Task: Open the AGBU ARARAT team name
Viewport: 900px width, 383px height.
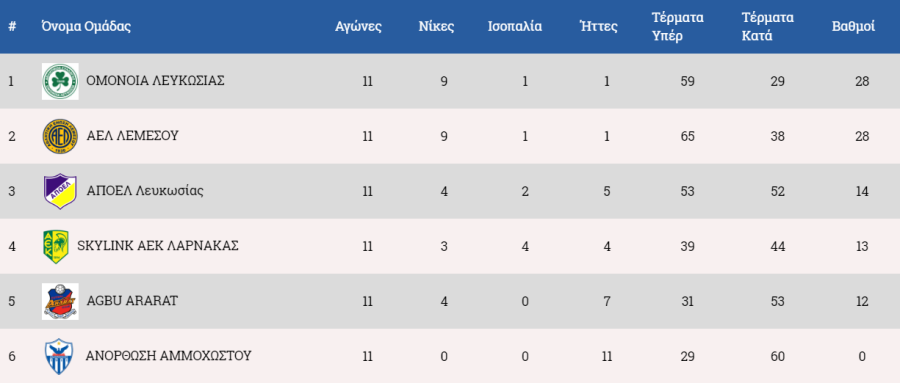Action: pos(132,301)
